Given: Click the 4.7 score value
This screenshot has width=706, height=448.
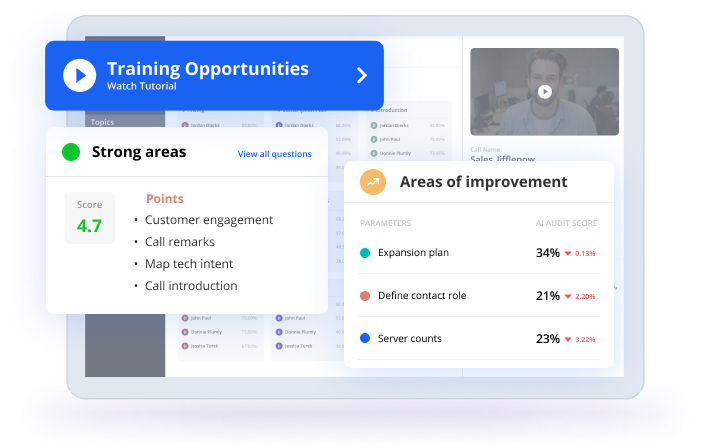Looking at the screenshot, I should 89,226.
